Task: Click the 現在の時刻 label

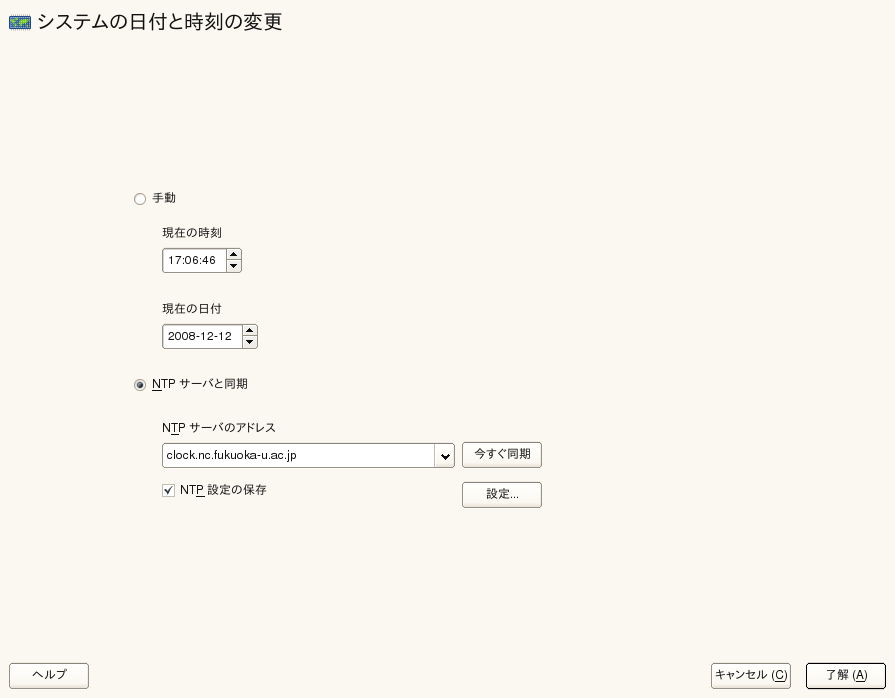Action: click(192, 233)
